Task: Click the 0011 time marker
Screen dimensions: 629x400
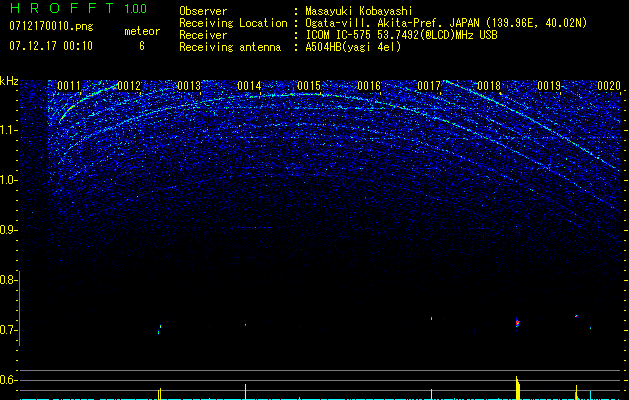Action: coord(69,86)
